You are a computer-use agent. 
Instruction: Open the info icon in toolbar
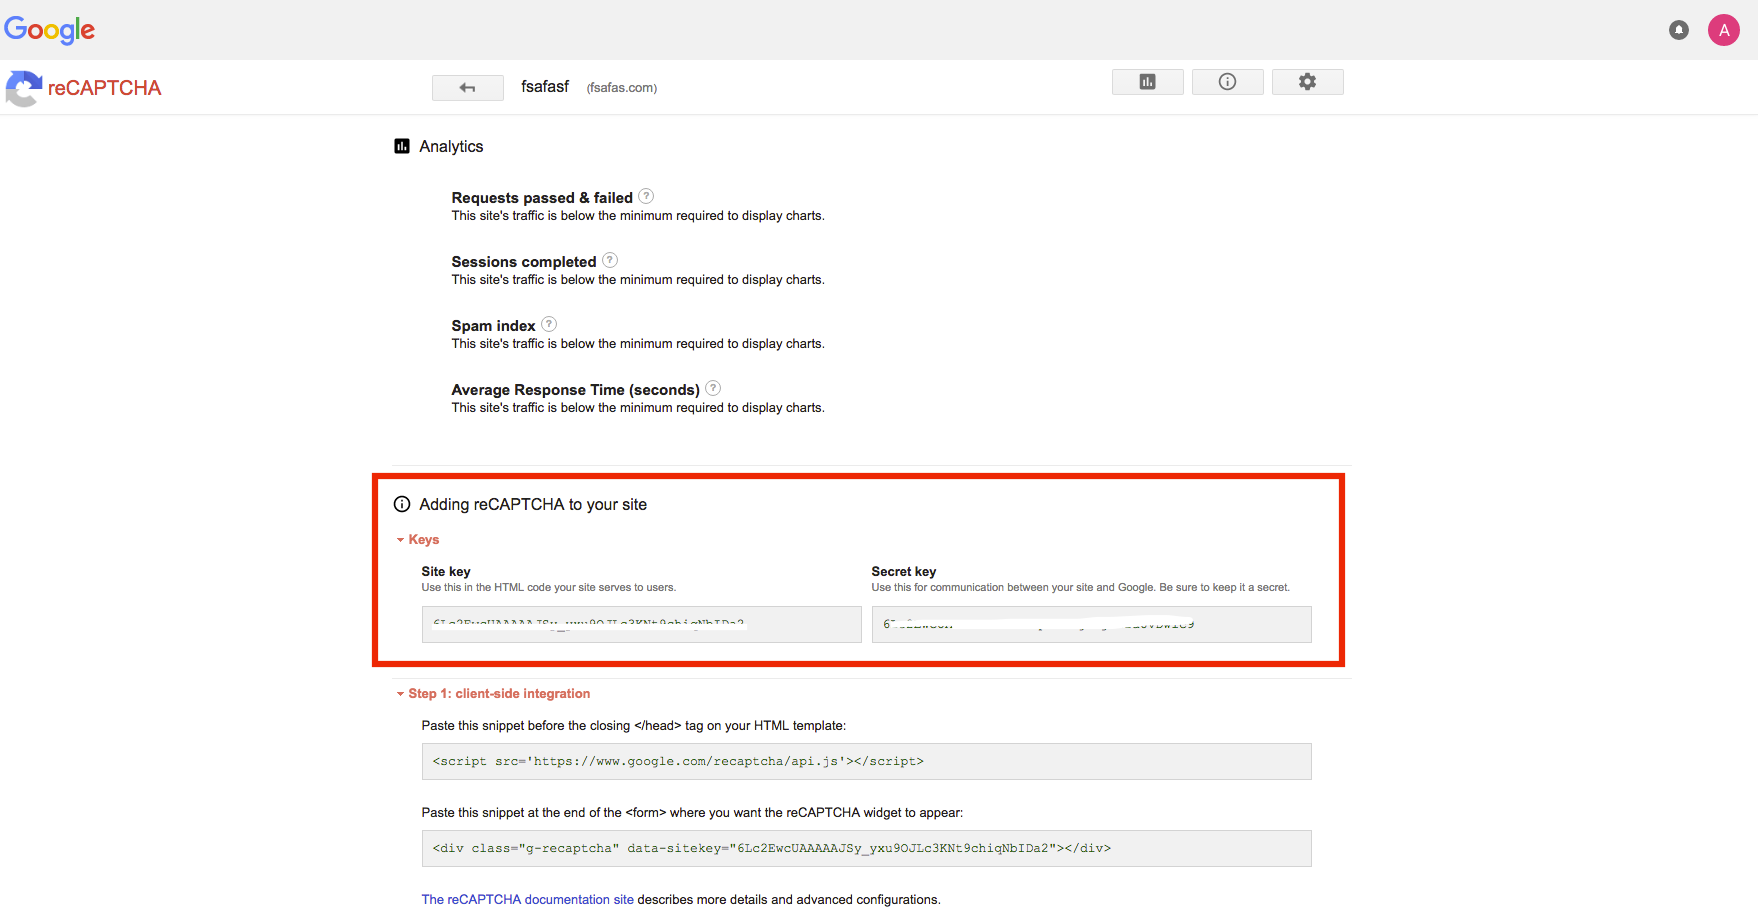pos(1227,82)
